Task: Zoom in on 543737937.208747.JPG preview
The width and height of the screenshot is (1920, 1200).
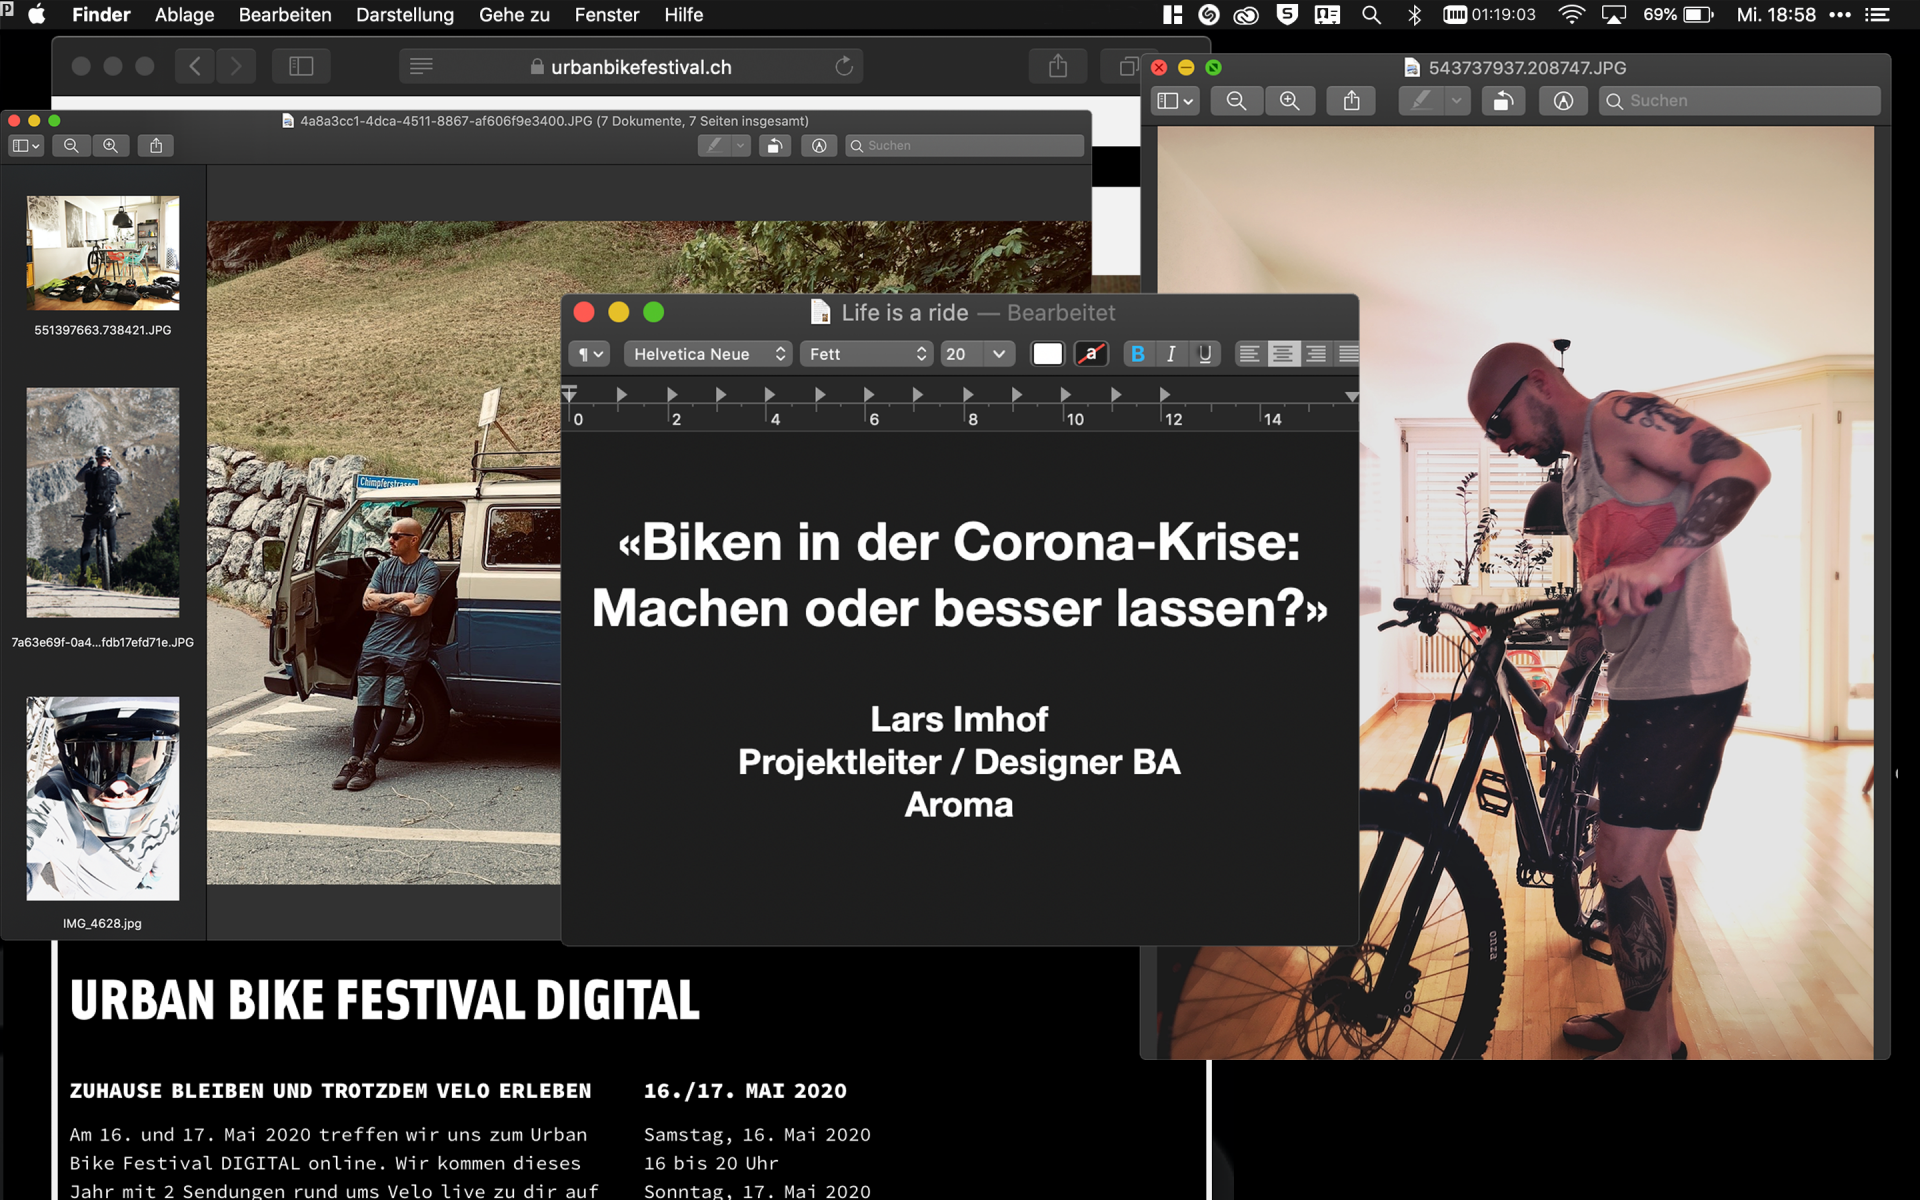Action: [1290, 101]
